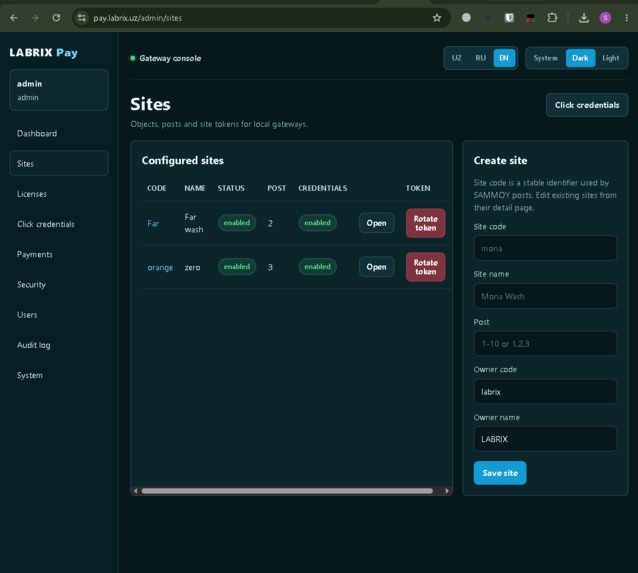Open Licenses in the sidebar
The height and width of the screenshot is (573, 638).
tap(59, 194)
